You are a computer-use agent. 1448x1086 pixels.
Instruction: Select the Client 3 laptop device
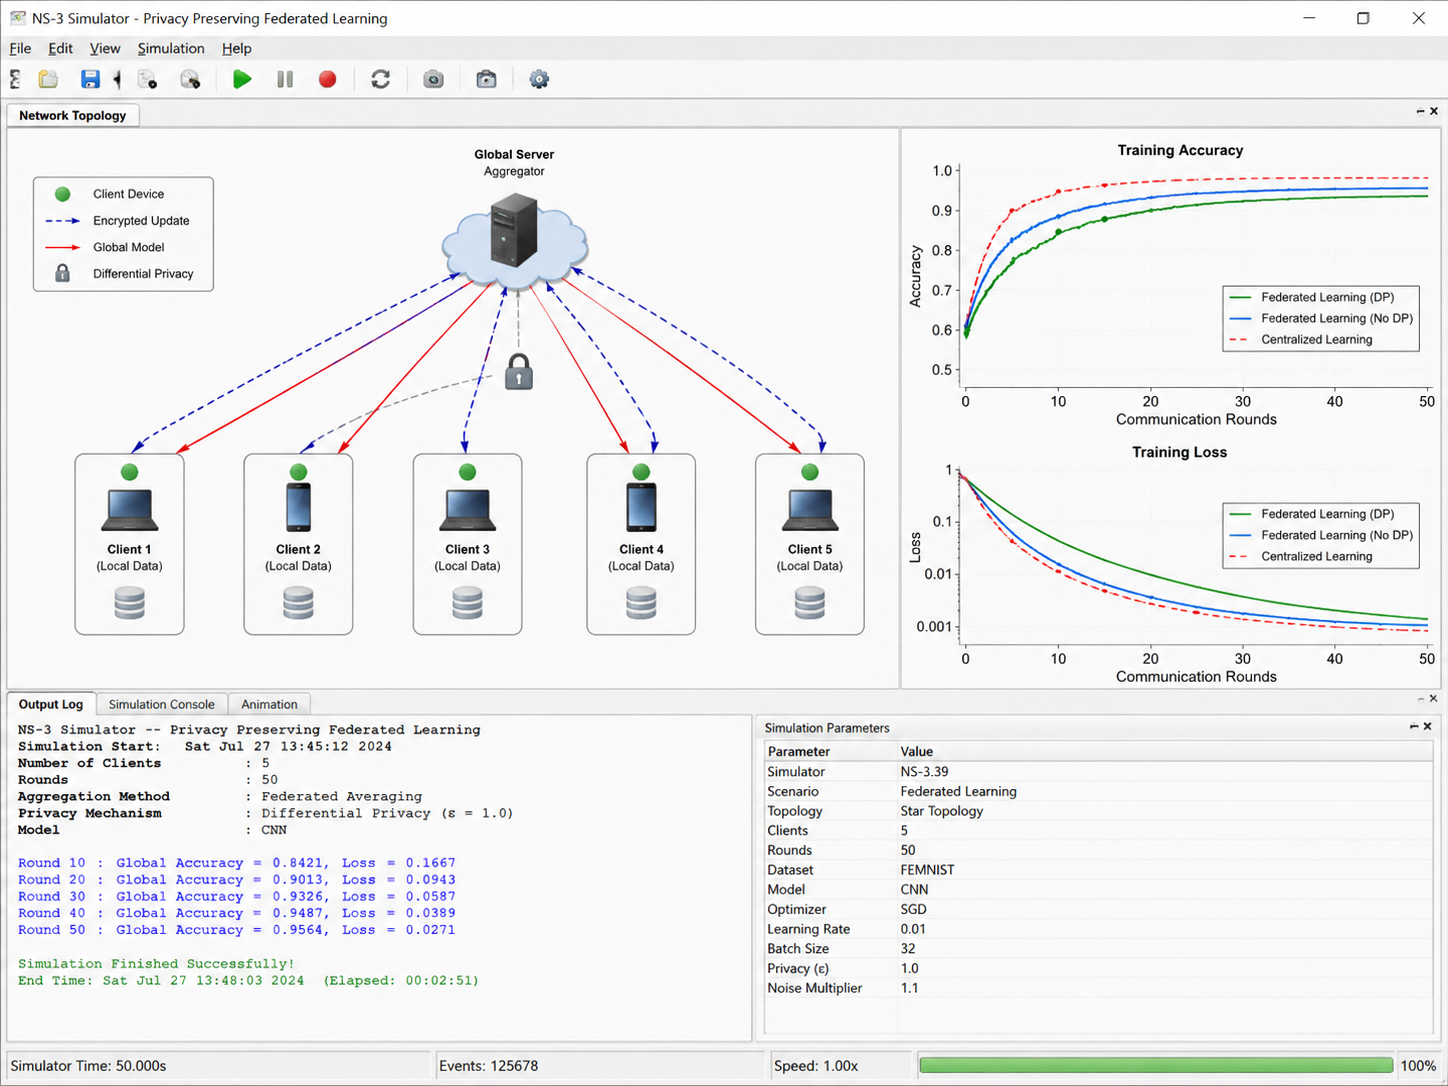pyautogui.click(x=467, y=510)
